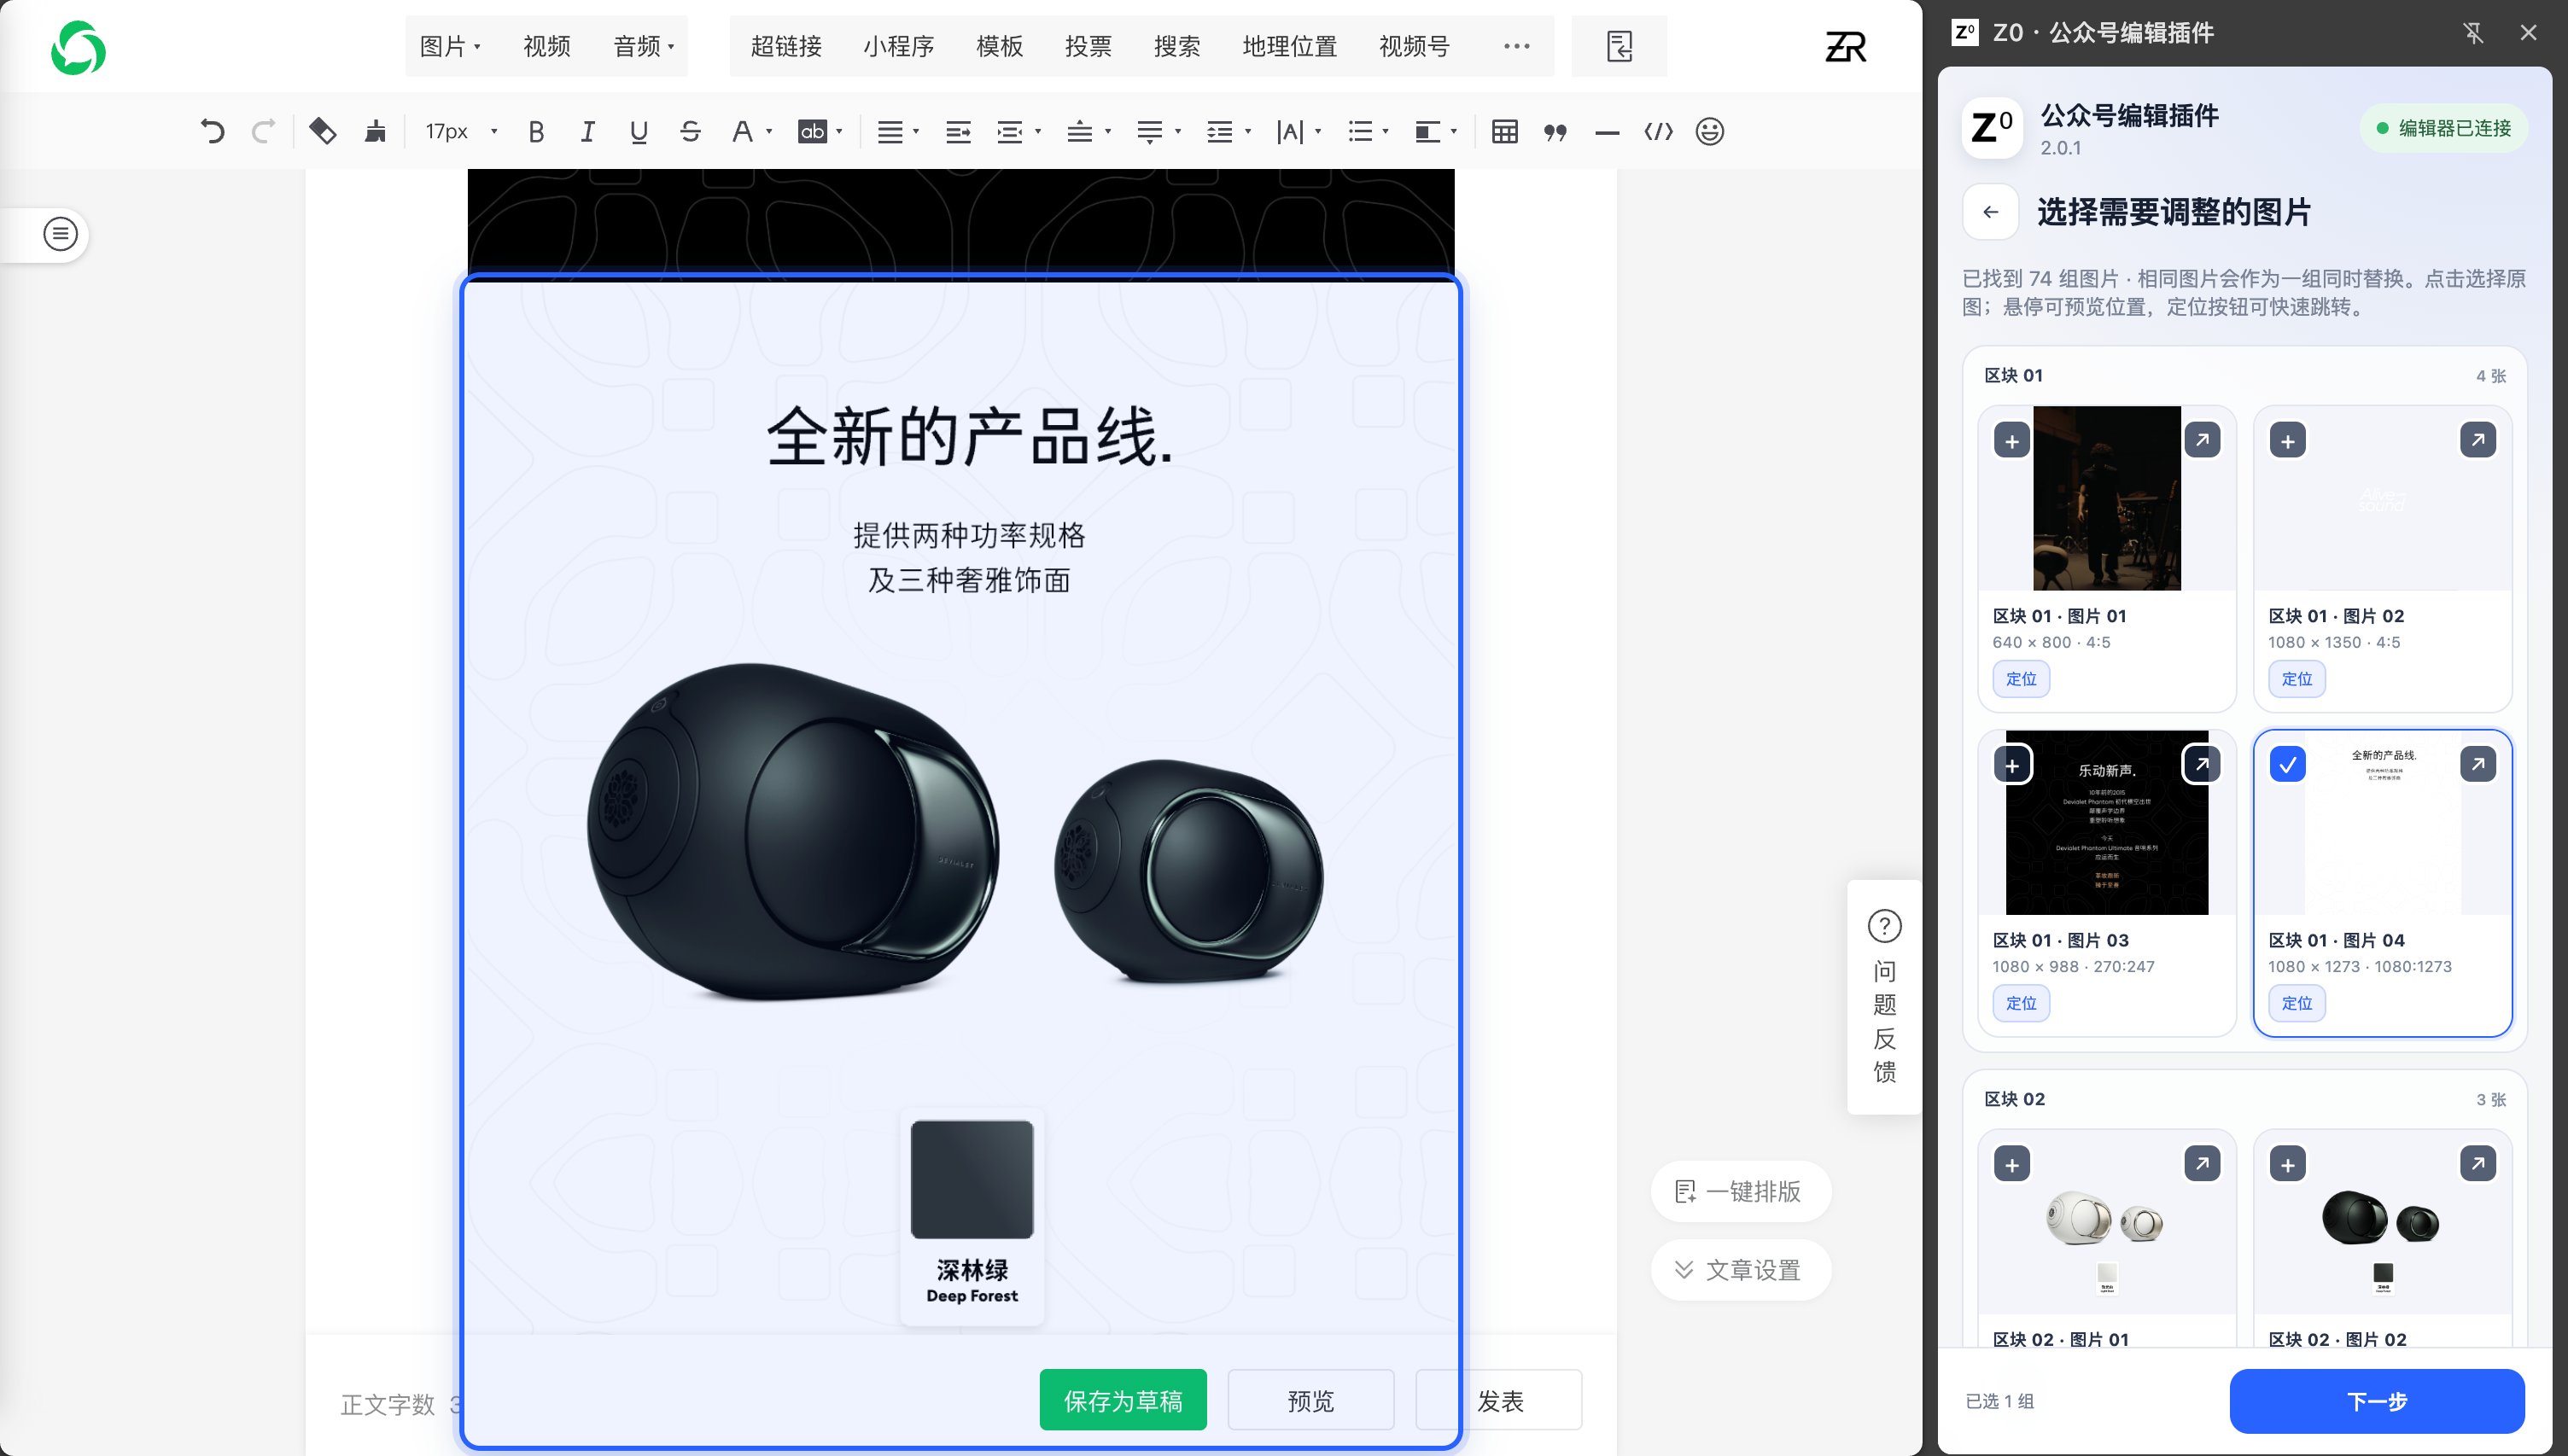Click the 下一步 button

click(2376, 1400)
